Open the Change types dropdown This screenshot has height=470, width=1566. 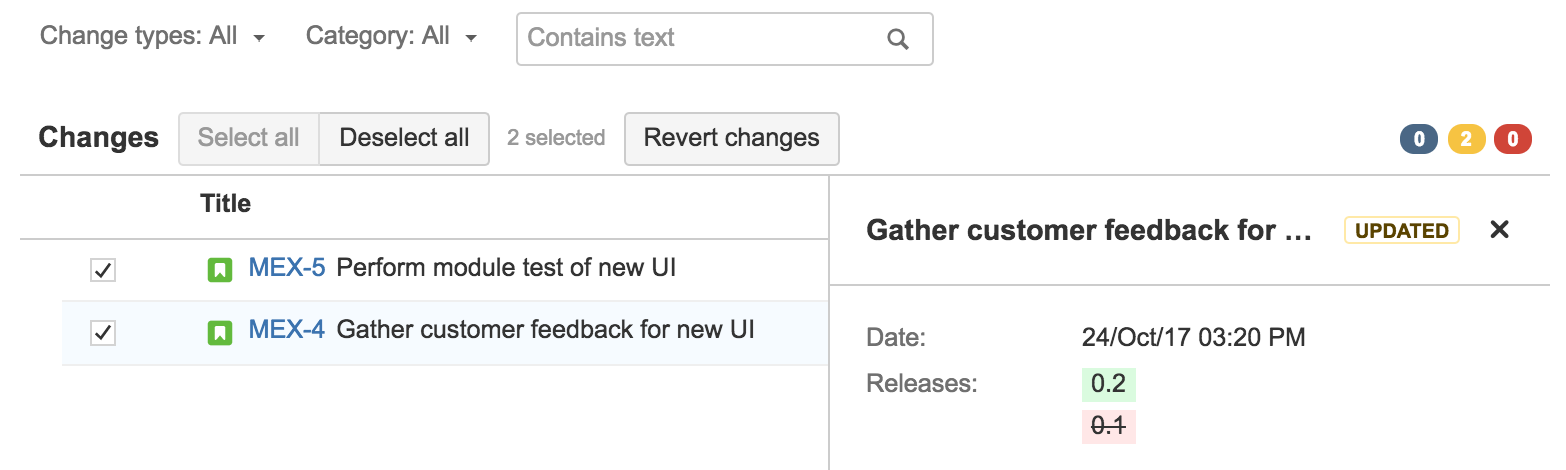pyautogui.click(x=153, y=37)
